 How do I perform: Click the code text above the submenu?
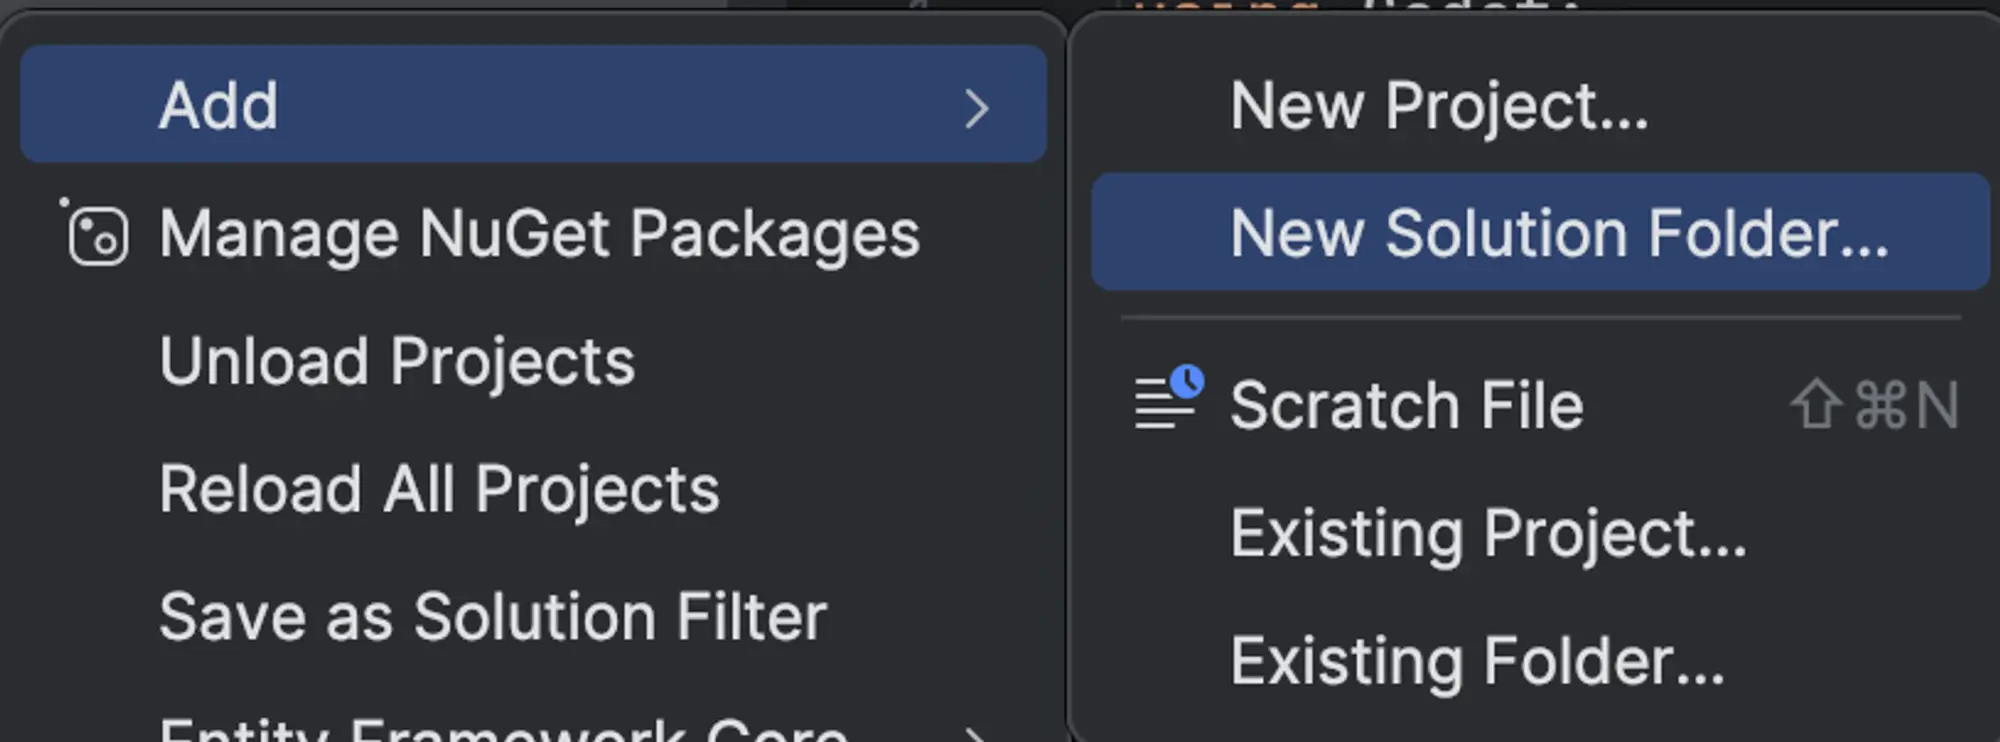[1360, 5]
